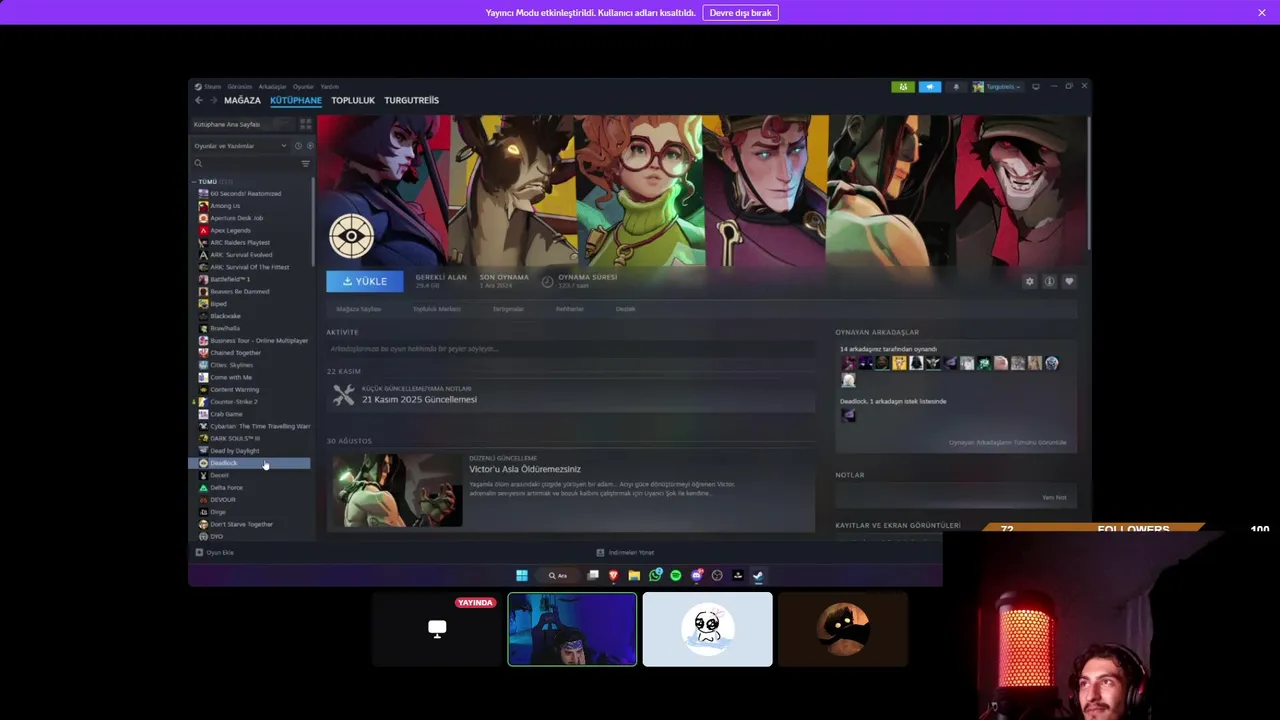Screen dimensions: 1280x720
Task: Open 21 Kasım 2025 Güncellemesi news
Action: click(419, 399)
